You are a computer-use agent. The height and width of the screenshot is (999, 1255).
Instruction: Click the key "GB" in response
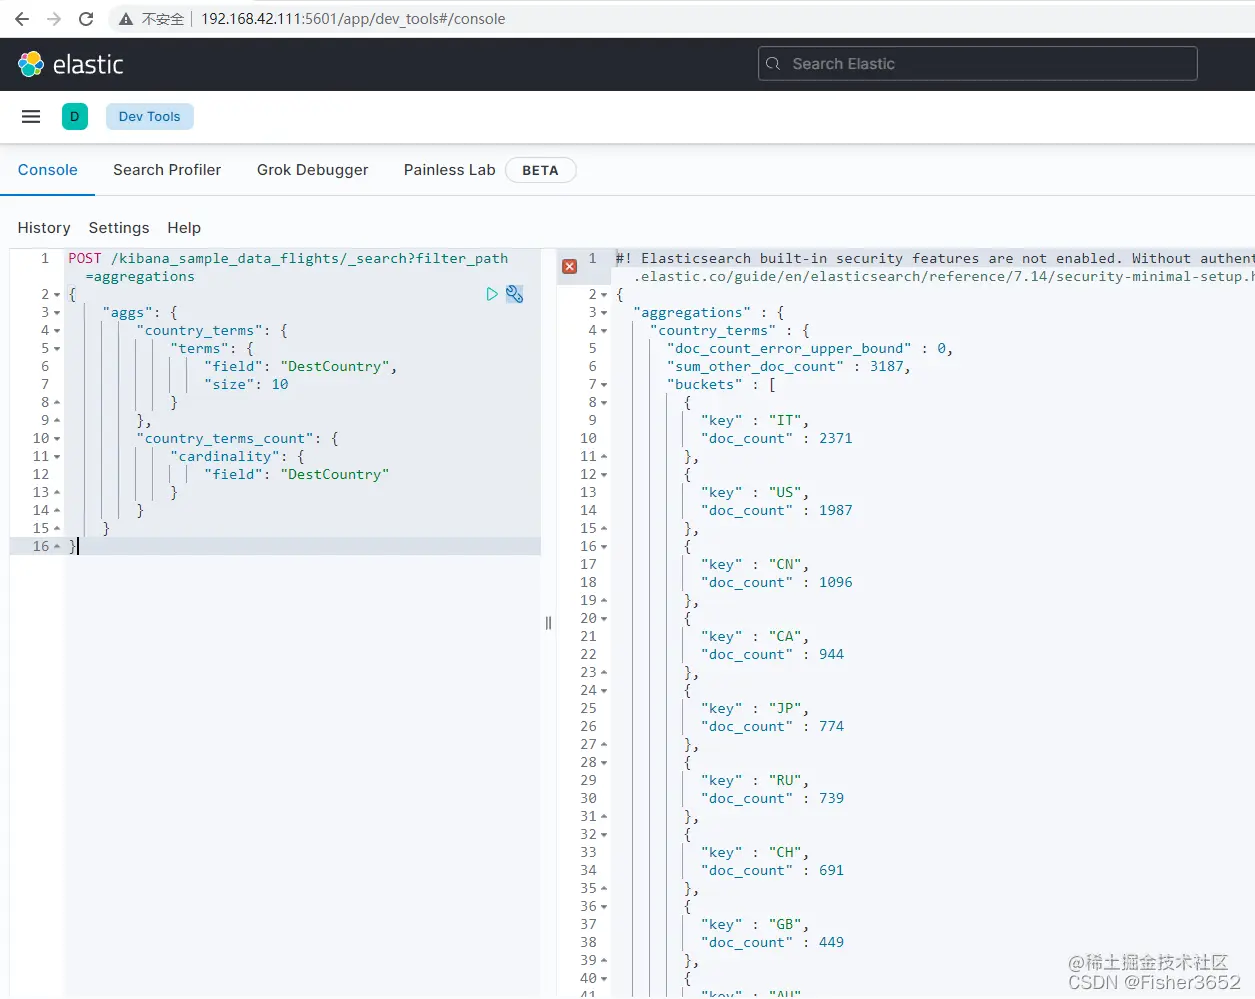click(x=785, y=925)
